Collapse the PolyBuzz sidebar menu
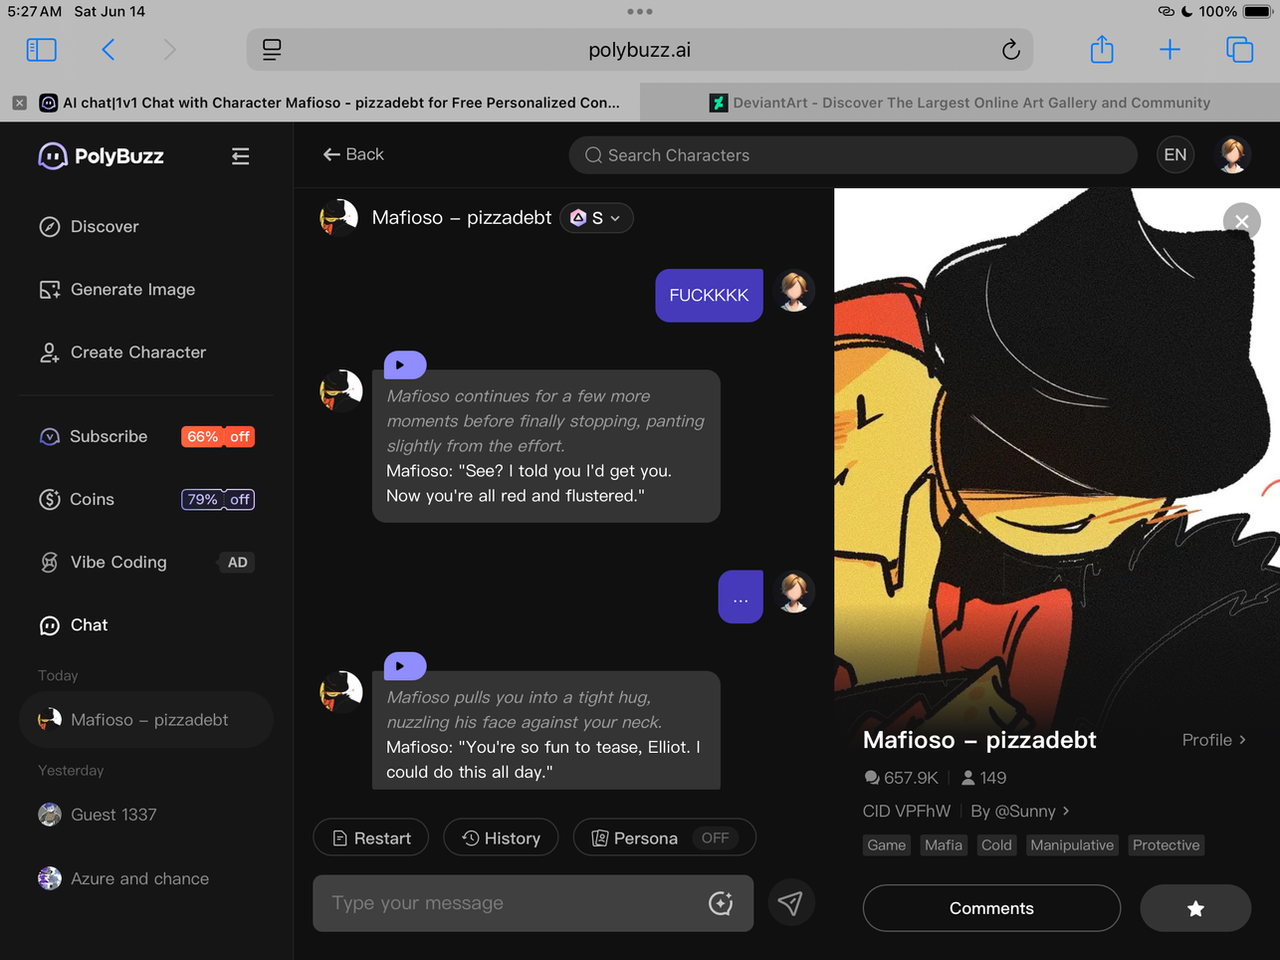The width and height of the screenshot is (1280, 960). point(240,156)
